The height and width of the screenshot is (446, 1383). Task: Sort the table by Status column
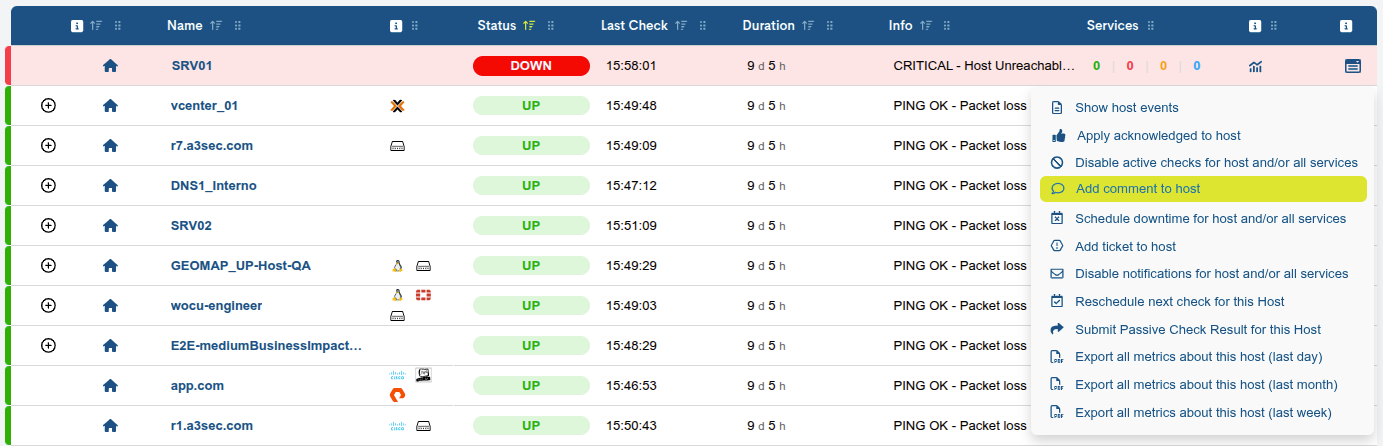528,26
